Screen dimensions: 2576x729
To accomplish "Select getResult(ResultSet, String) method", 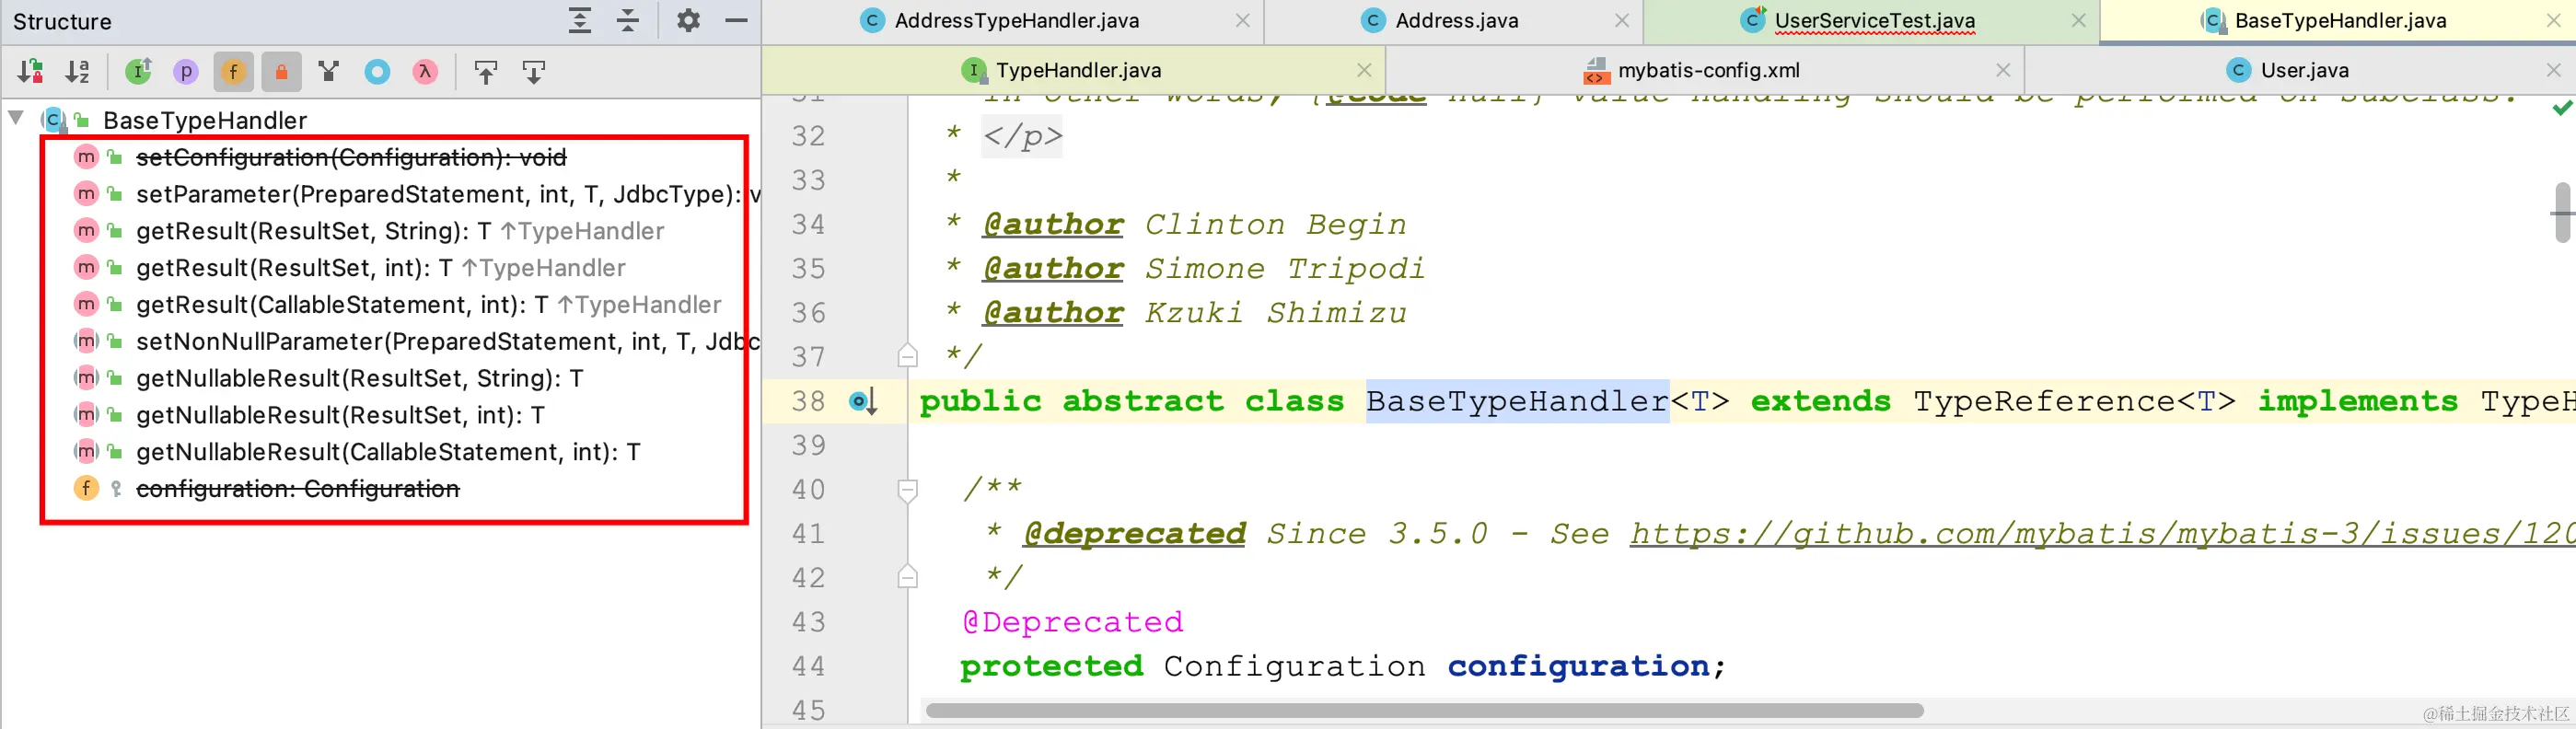I will pos(400,231).
